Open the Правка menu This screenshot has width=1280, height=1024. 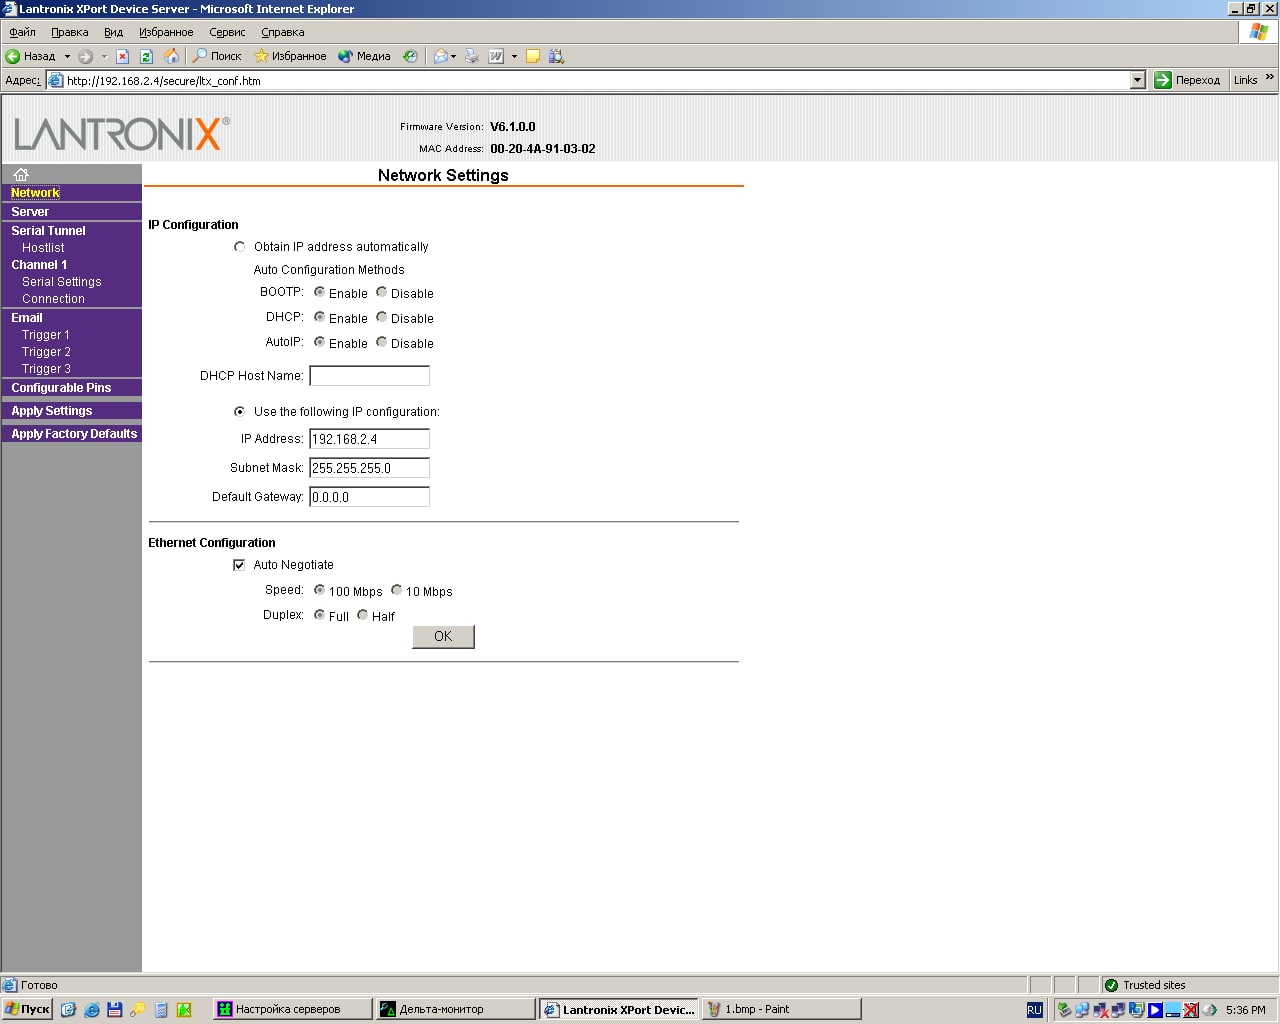click(70, 32)
